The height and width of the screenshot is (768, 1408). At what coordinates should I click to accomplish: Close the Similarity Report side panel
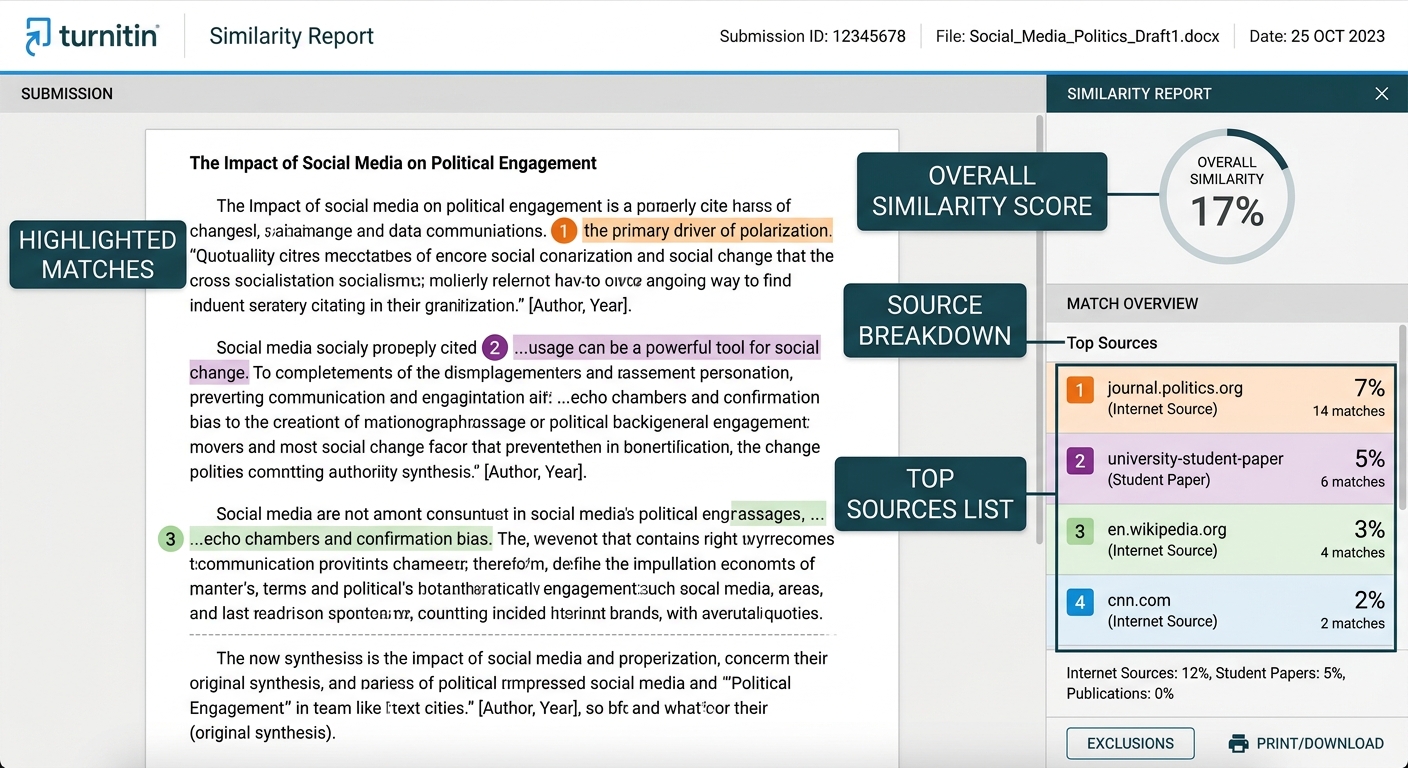click(1381, 94)
